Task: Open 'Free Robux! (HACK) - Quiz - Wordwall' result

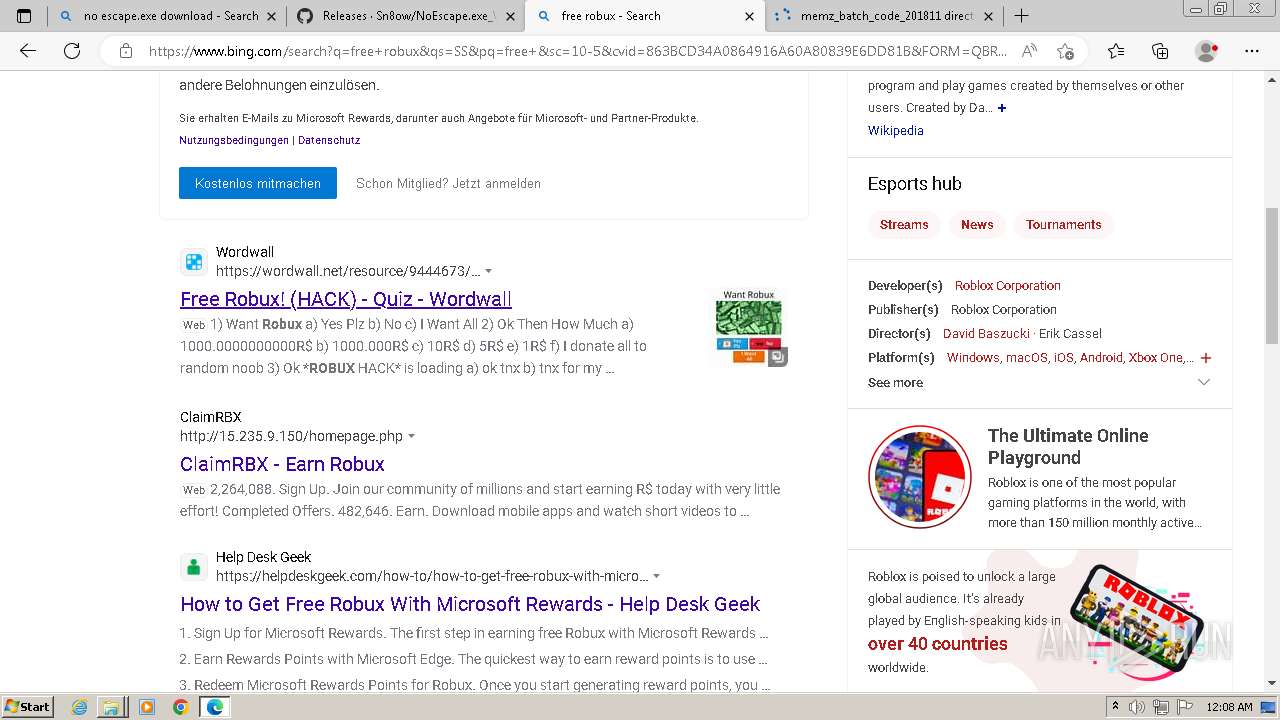Action: coord(346,299)
